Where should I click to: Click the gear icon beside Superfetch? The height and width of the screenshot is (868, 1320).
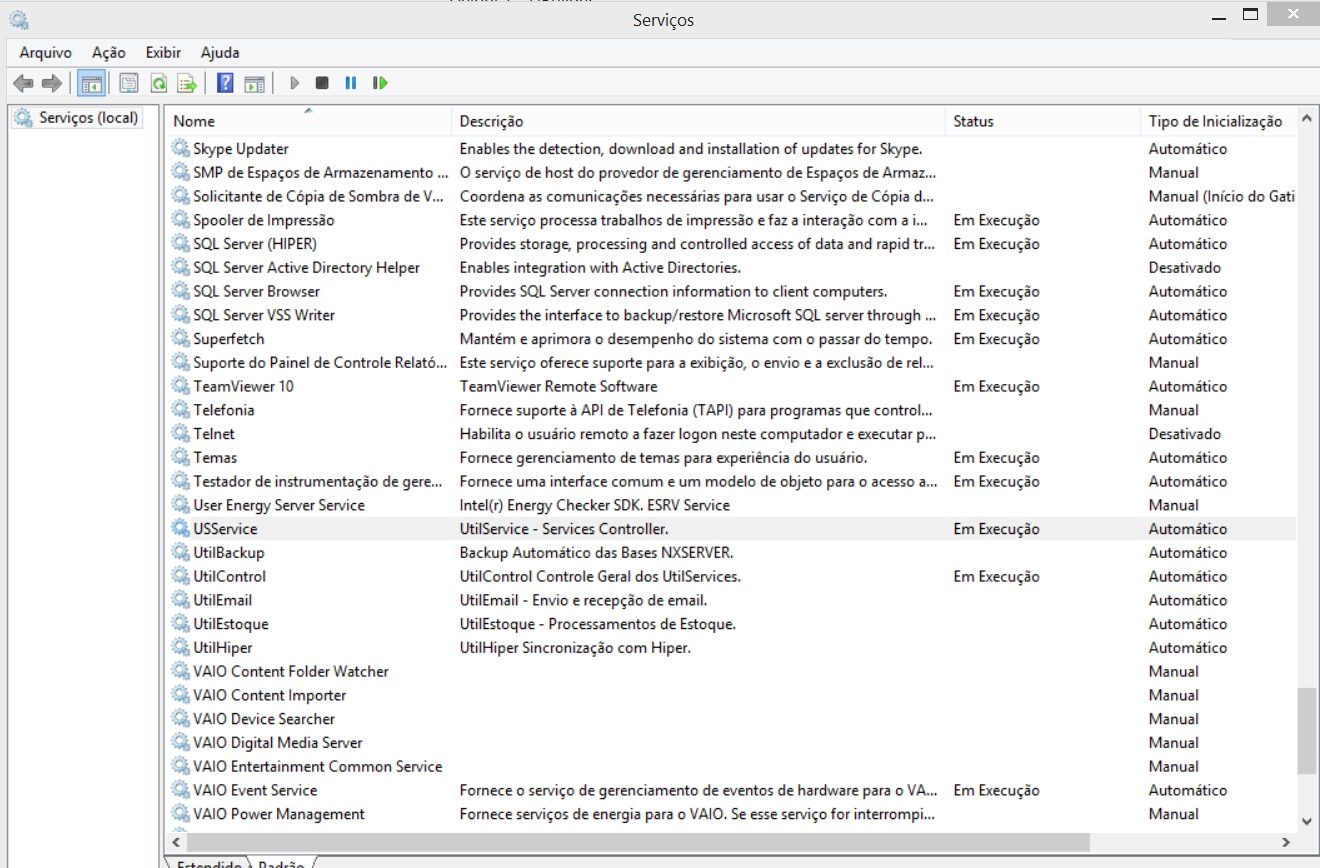(x=180, y=339)
